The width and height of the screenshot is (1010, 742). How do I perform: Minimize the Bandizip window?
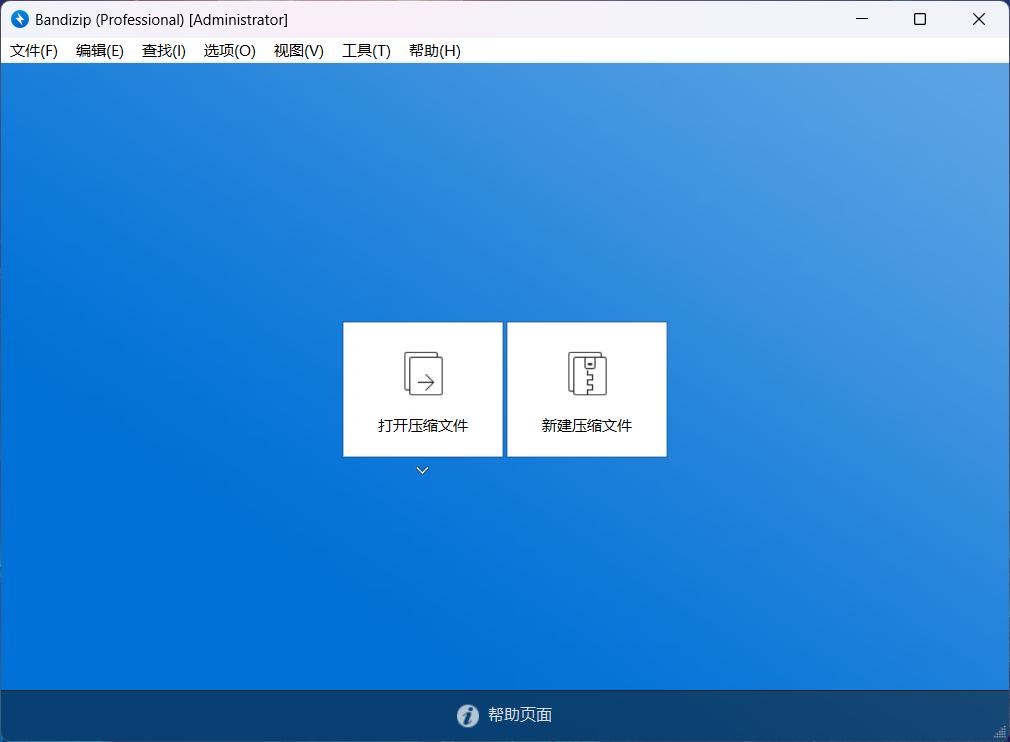pos(862,19)
